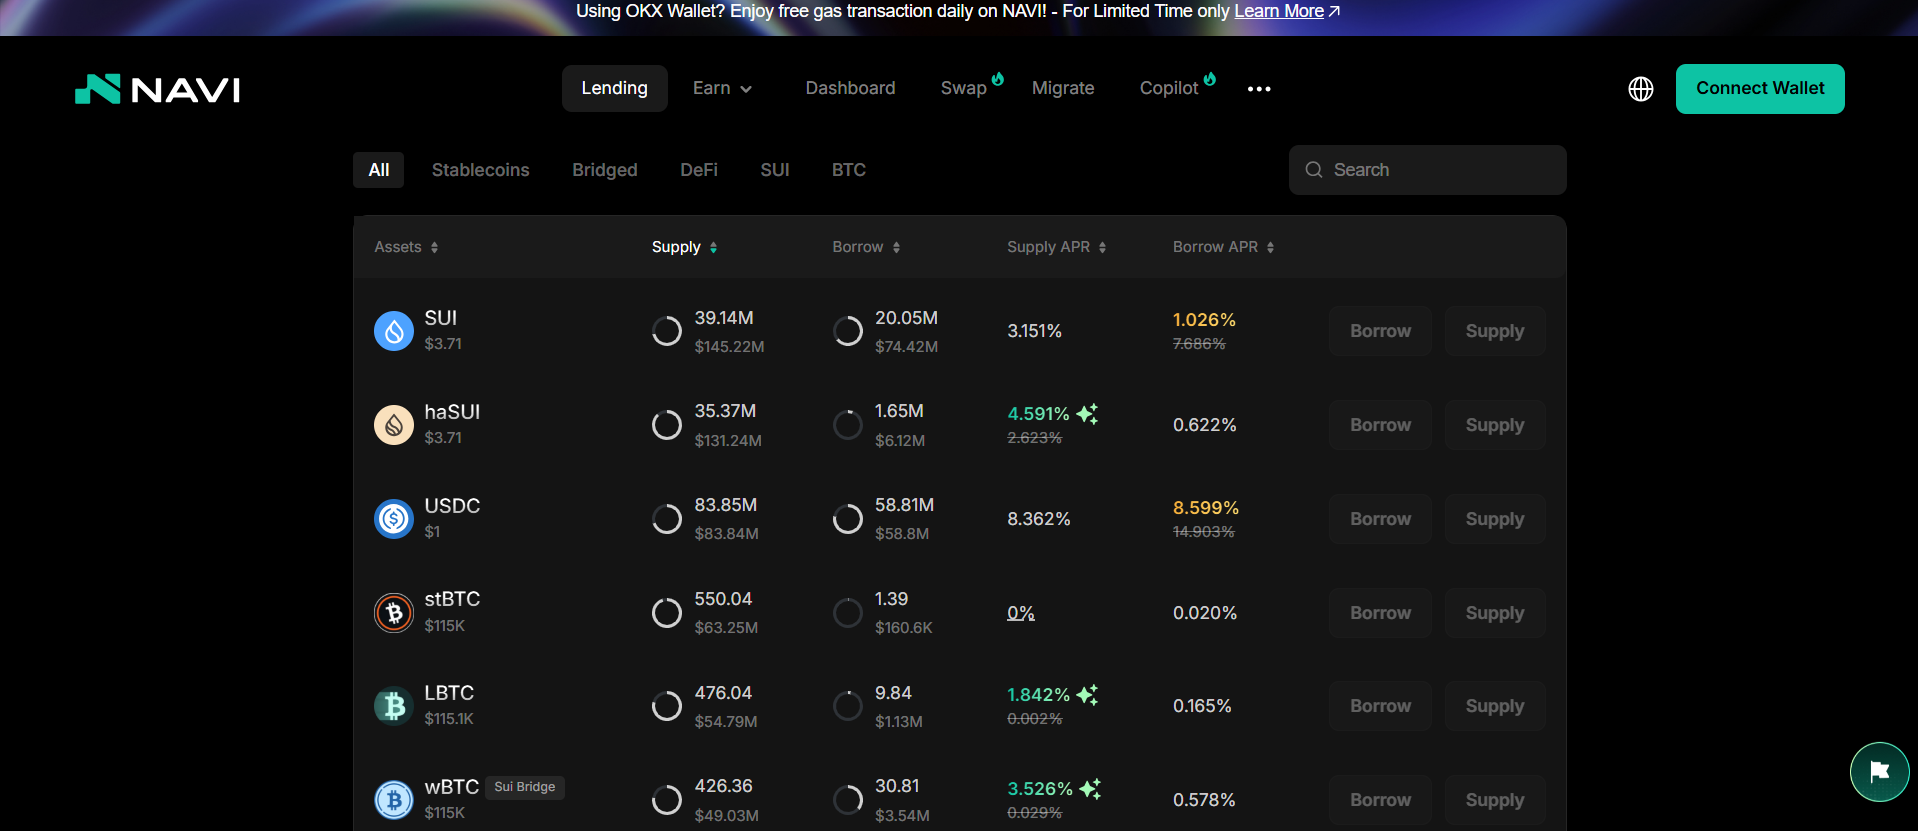Click the sparkle icon beside 3.526%
This screenshot has height=831, width=1918.
point(1091,788)
